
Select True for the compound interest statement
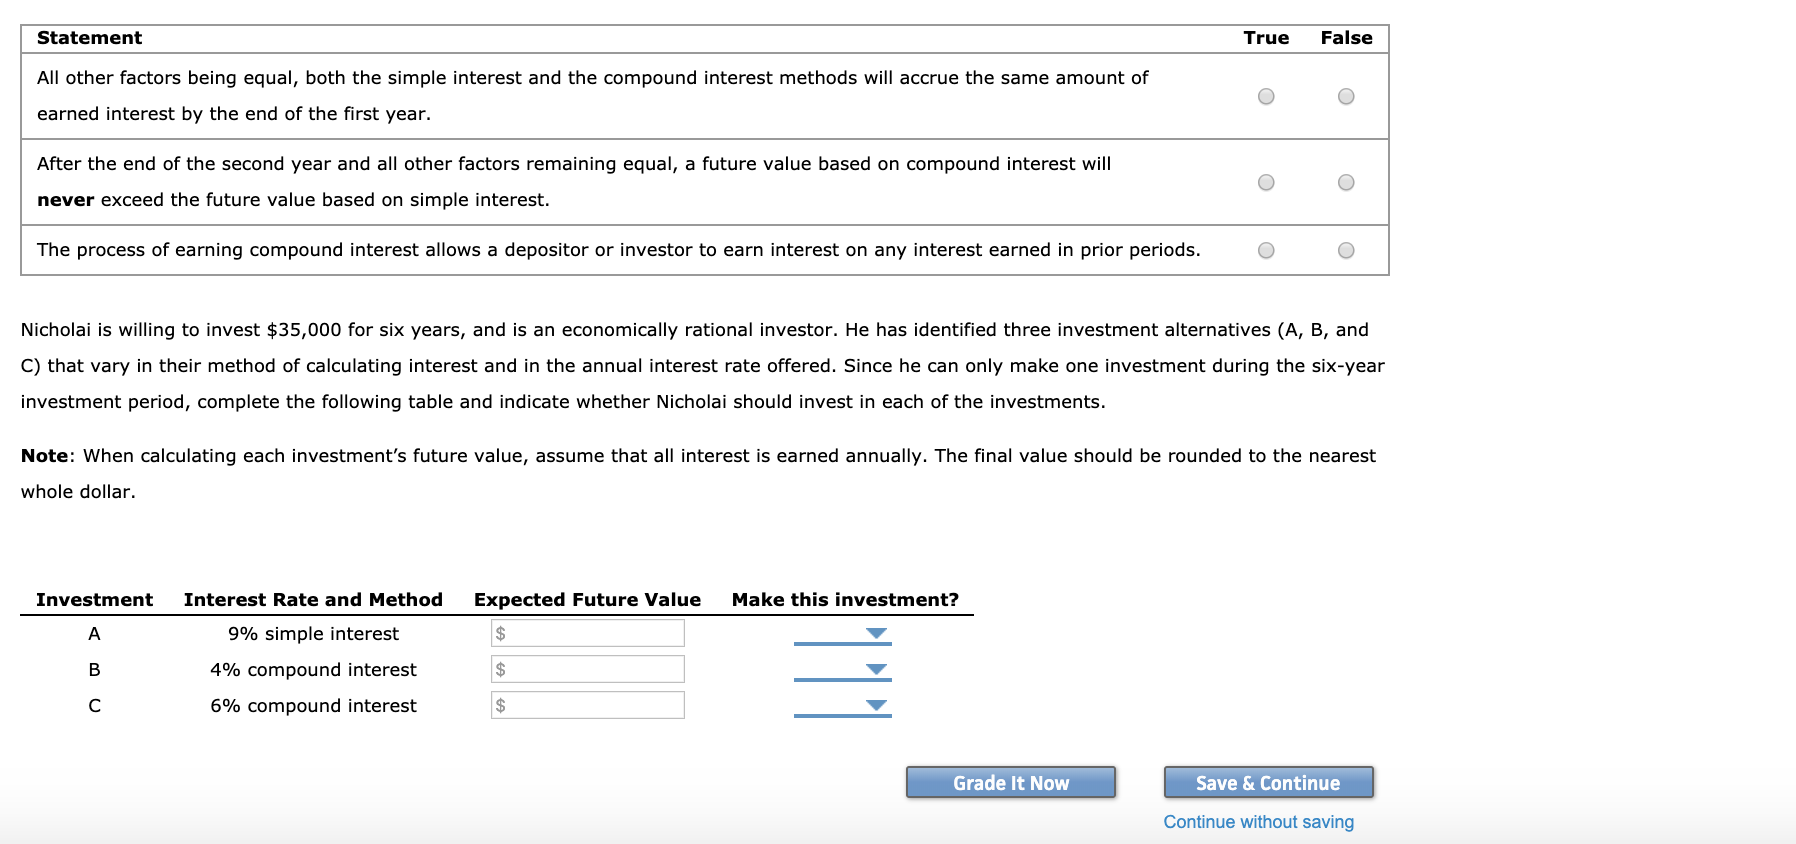1266,249
